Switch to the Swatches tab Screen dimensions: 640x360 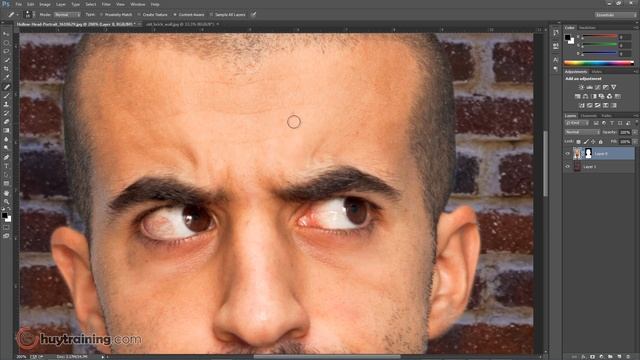(587, 28)
